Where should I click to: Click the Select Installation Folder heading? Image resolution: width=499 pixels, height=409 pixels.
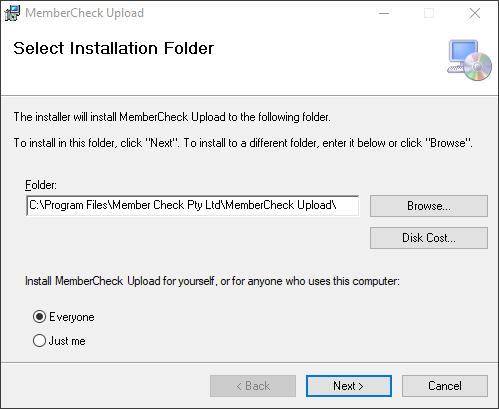tap(114, 48)
